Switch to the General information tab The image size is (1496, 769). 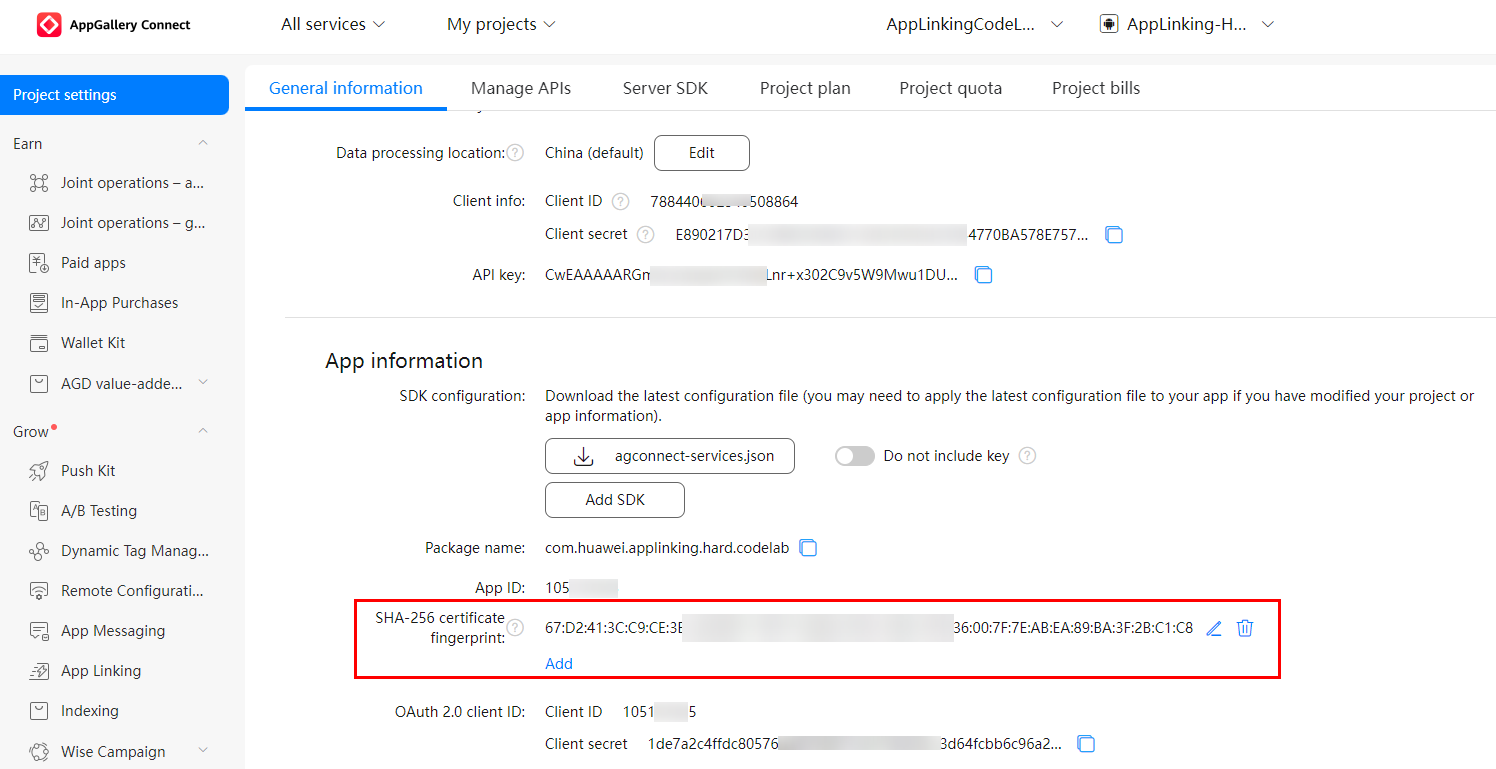point(346,88)
